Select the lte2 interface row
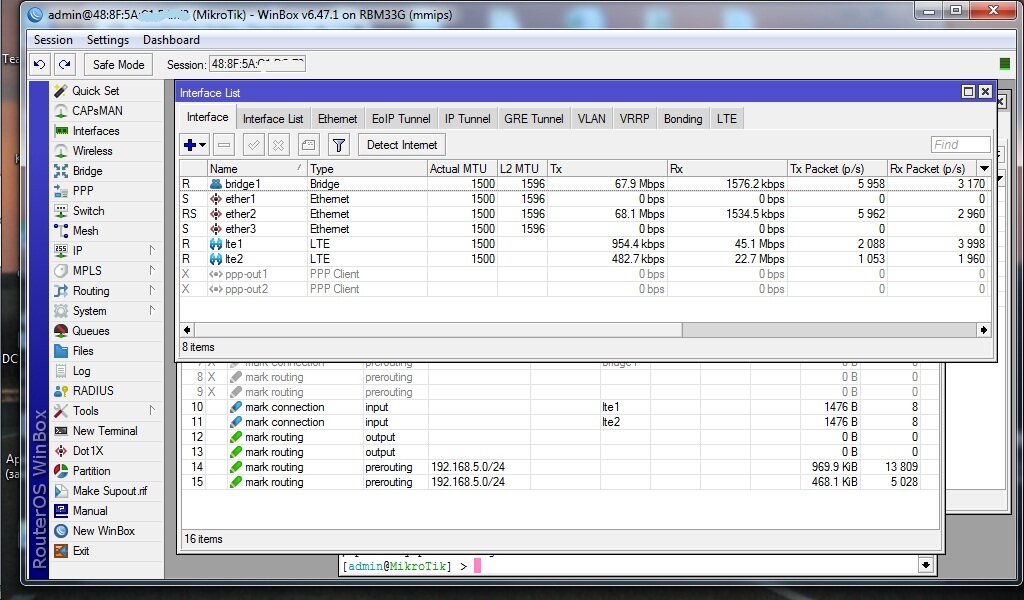Viewport: 1024px width, 600px height. [585, 259]
